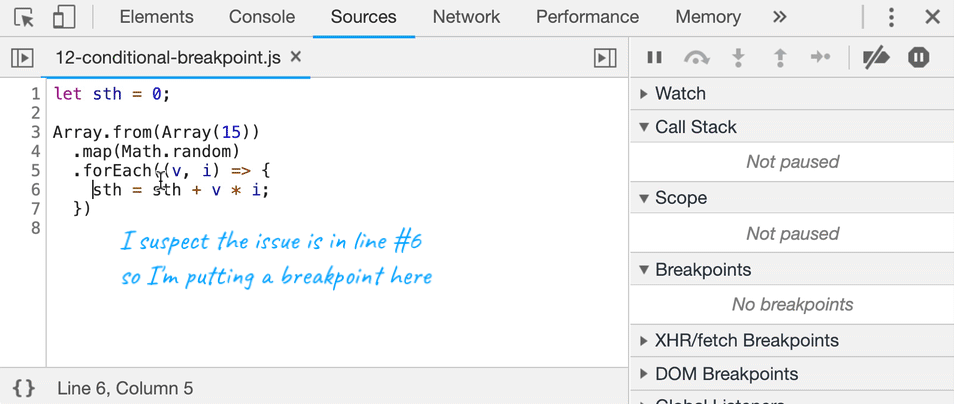Image resolution: width=954 pixels, height=404 pixels.
Task: Activate the inspect element picker icon
Action: point(24,18)
